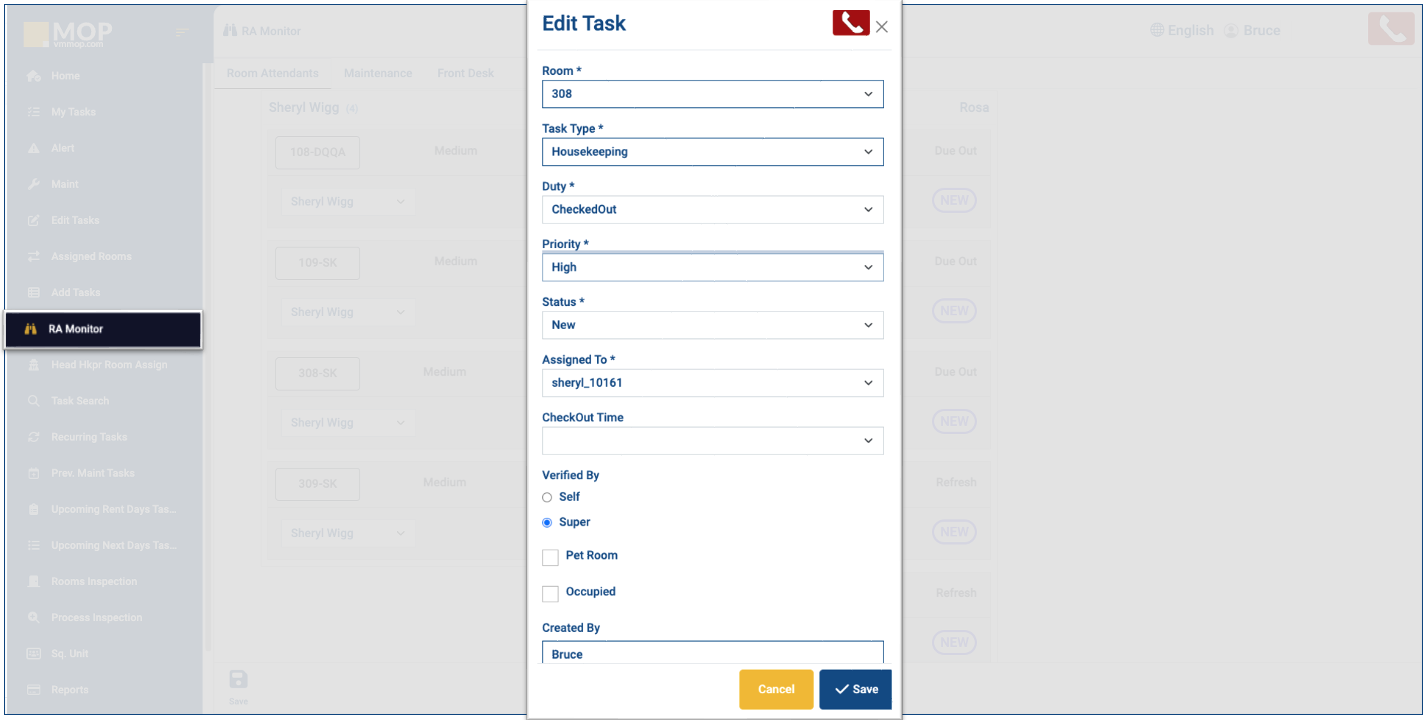Open Reports in the sidebar menu

(70, 690)
